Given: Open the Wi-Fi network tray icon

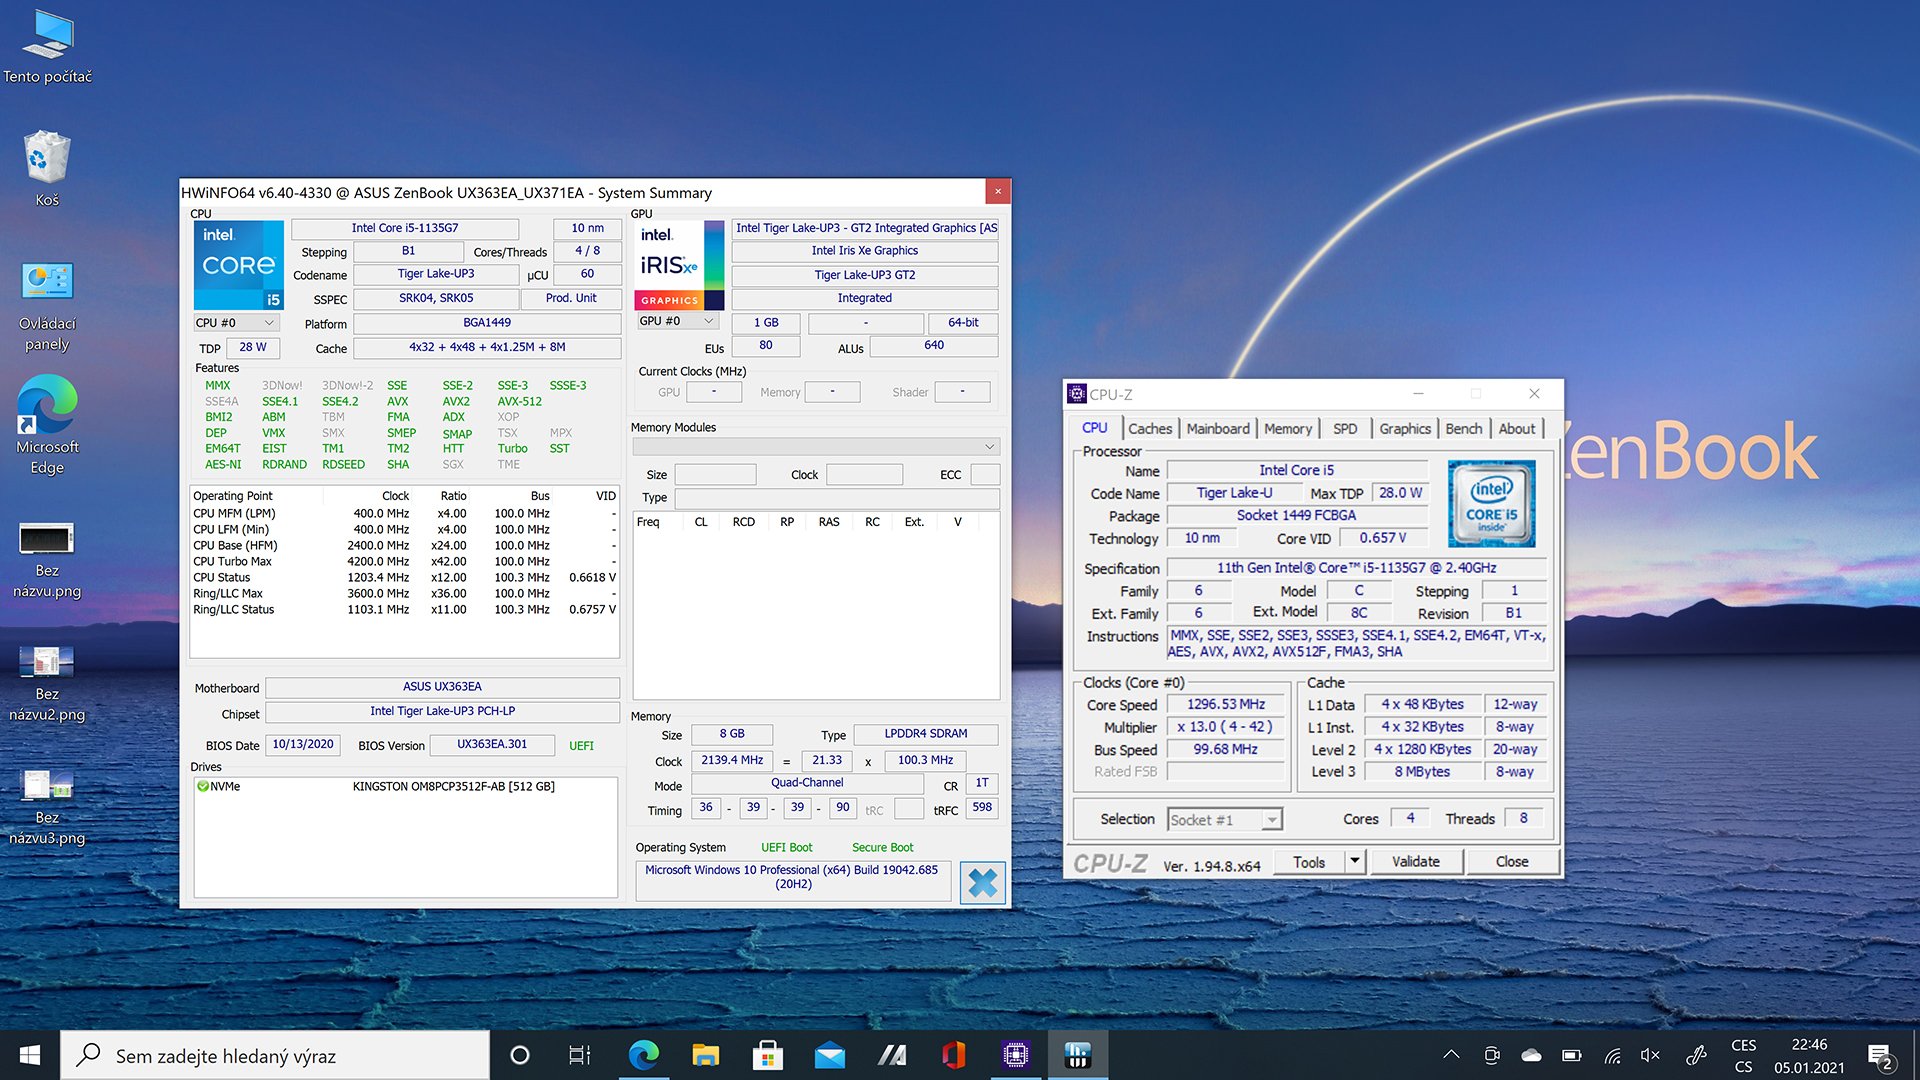Looking at the screenshot, I should tap(1611, 1055).
